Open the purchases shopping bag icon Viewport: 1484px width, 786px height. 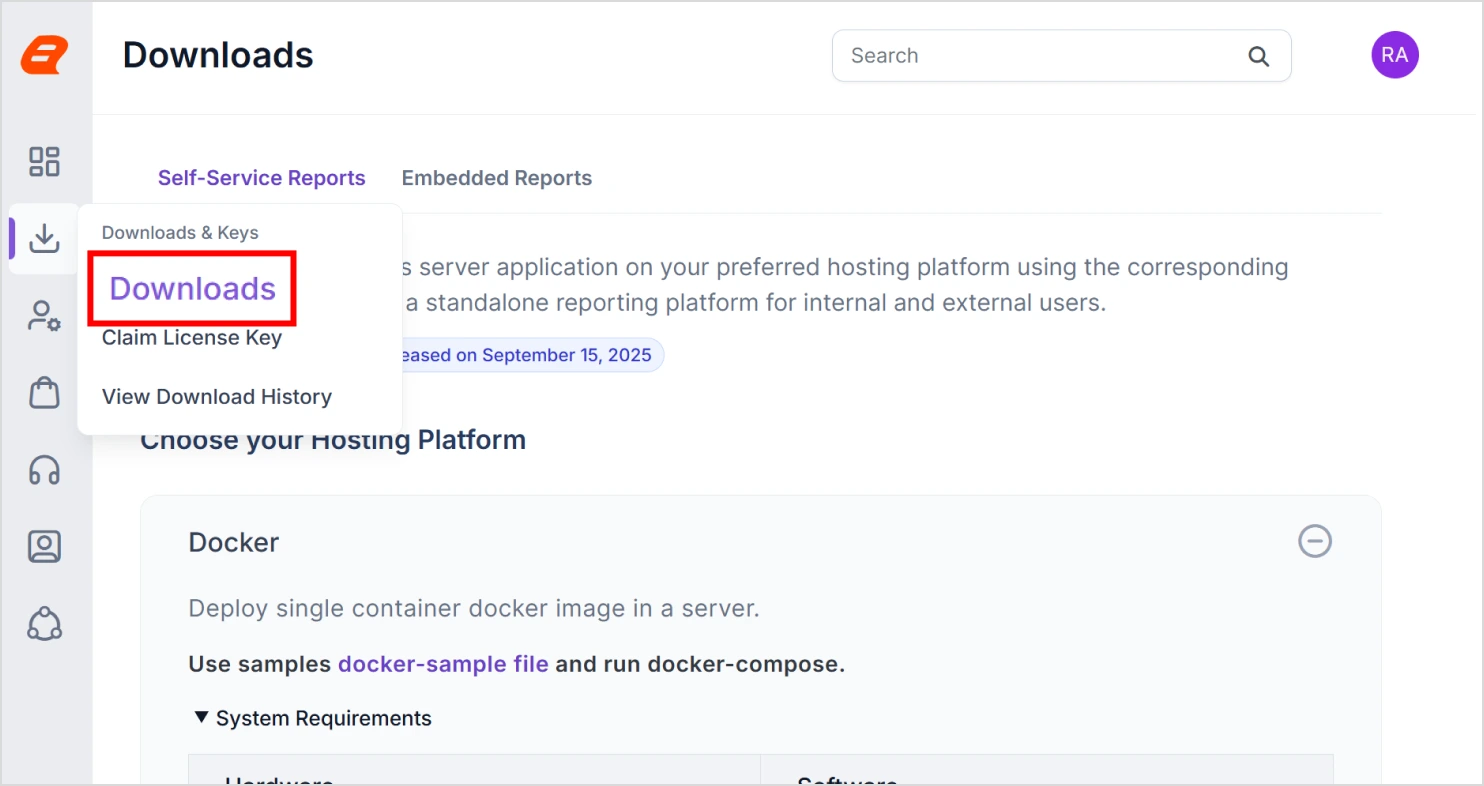tap(44, 392)
